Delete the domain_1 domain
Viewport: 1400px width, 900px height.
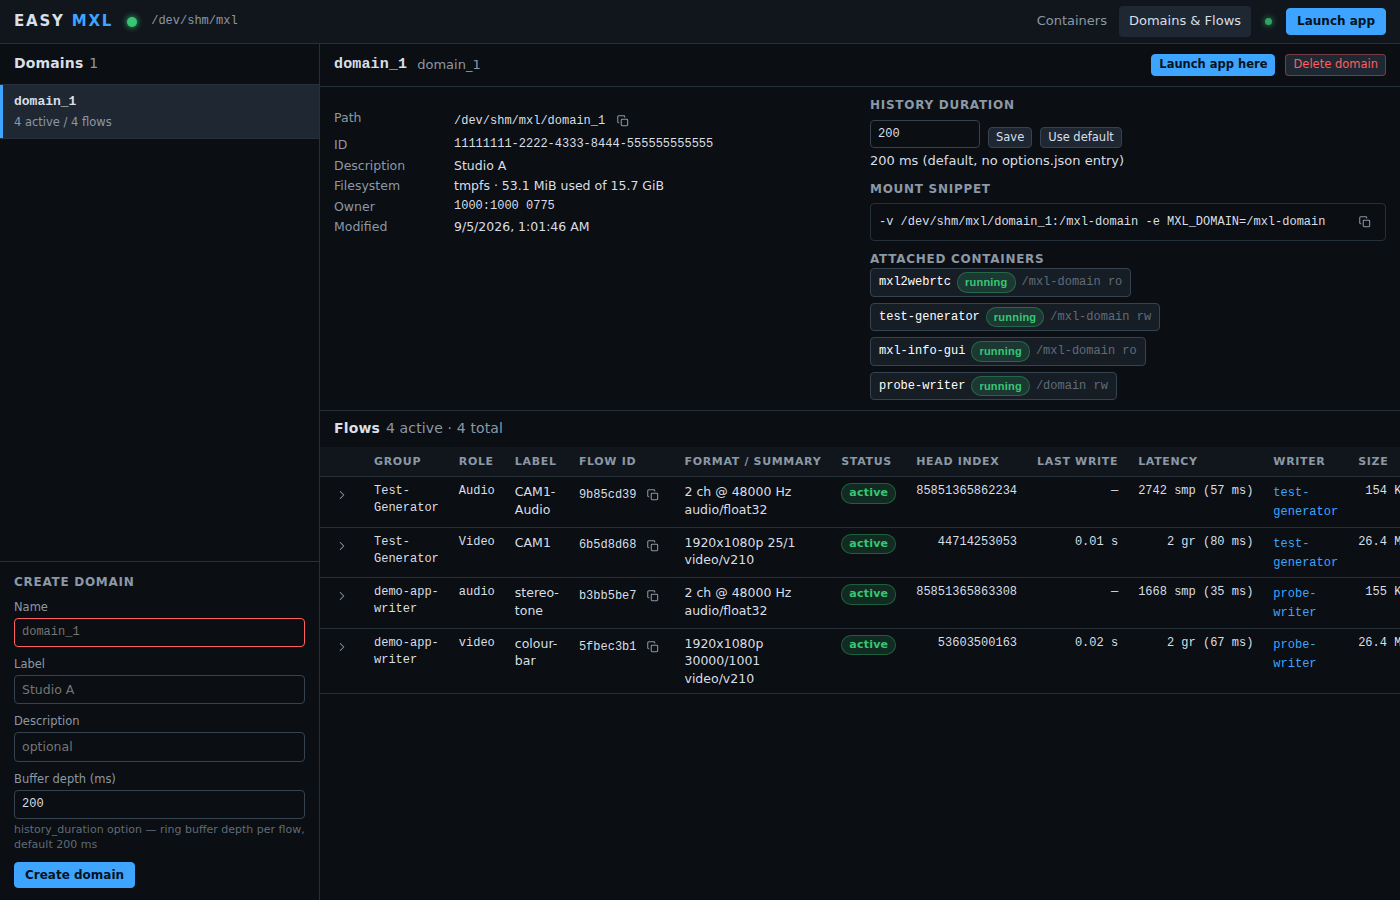click(x=1335, y=64)
